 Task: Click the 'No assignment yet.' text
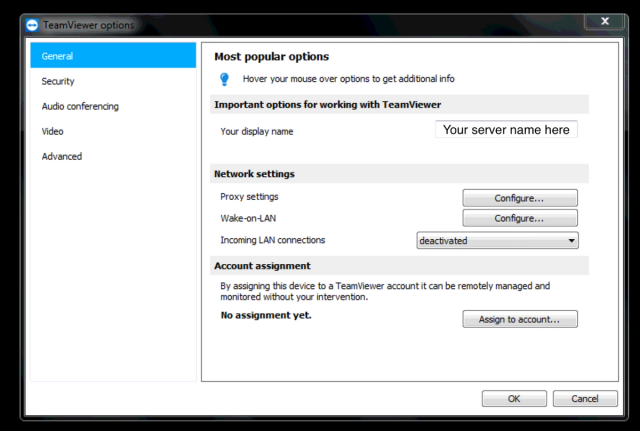click(x=266, y=315)
